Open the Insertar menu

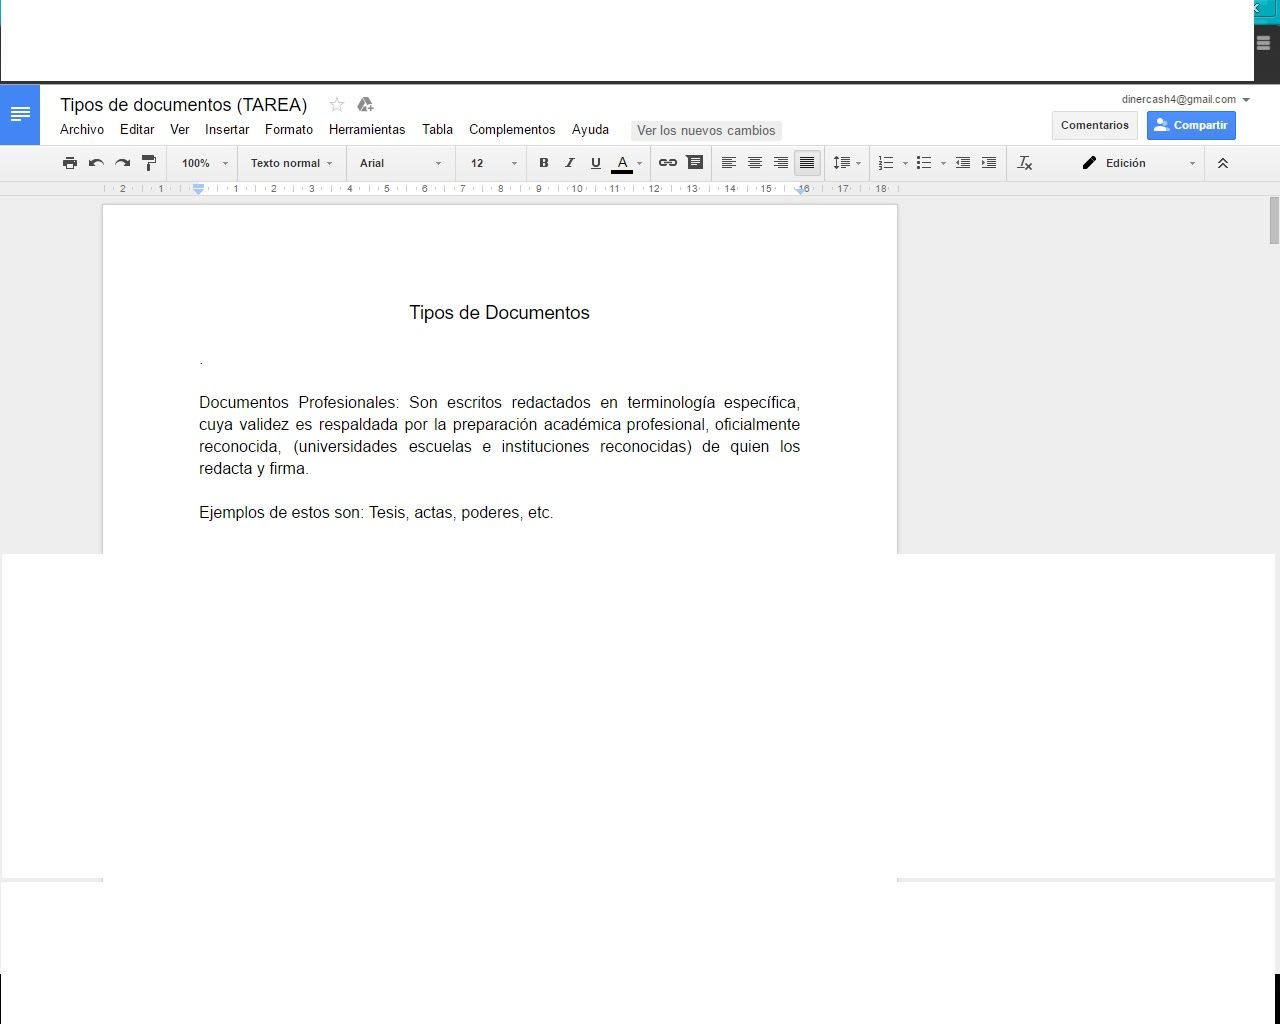(x=227, y=130)
